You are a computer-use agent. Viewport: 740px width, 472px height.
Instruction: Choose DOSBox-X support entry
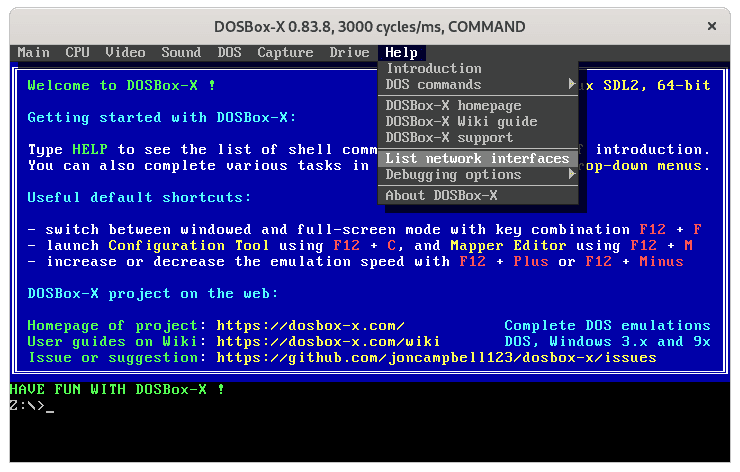[x=478, y=137]
